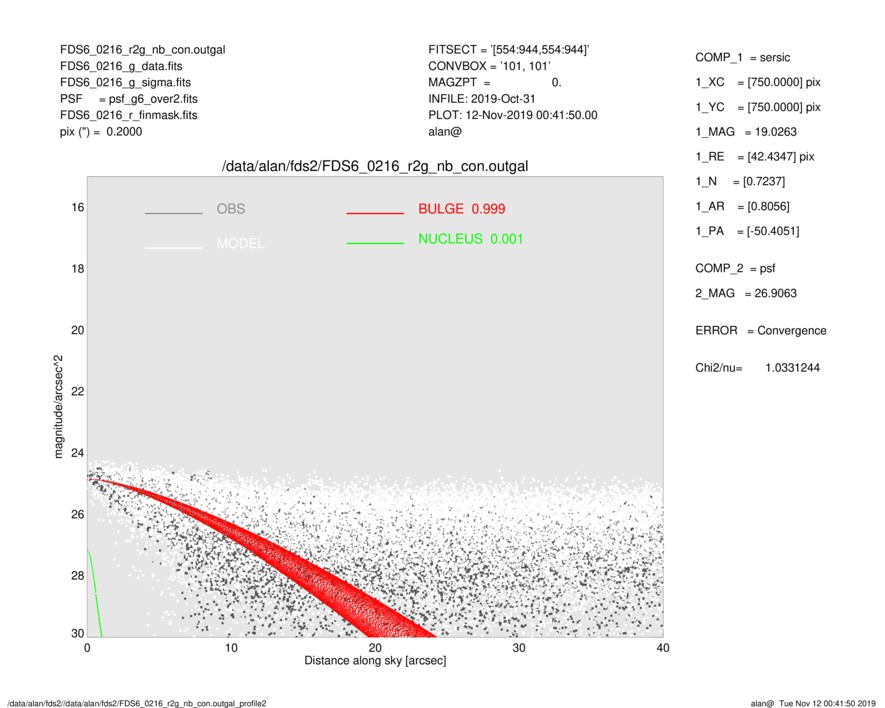Click the 1_PA = [-50.4051] value
The height and width of the screenshot is (708, 885).
(747, 231)
